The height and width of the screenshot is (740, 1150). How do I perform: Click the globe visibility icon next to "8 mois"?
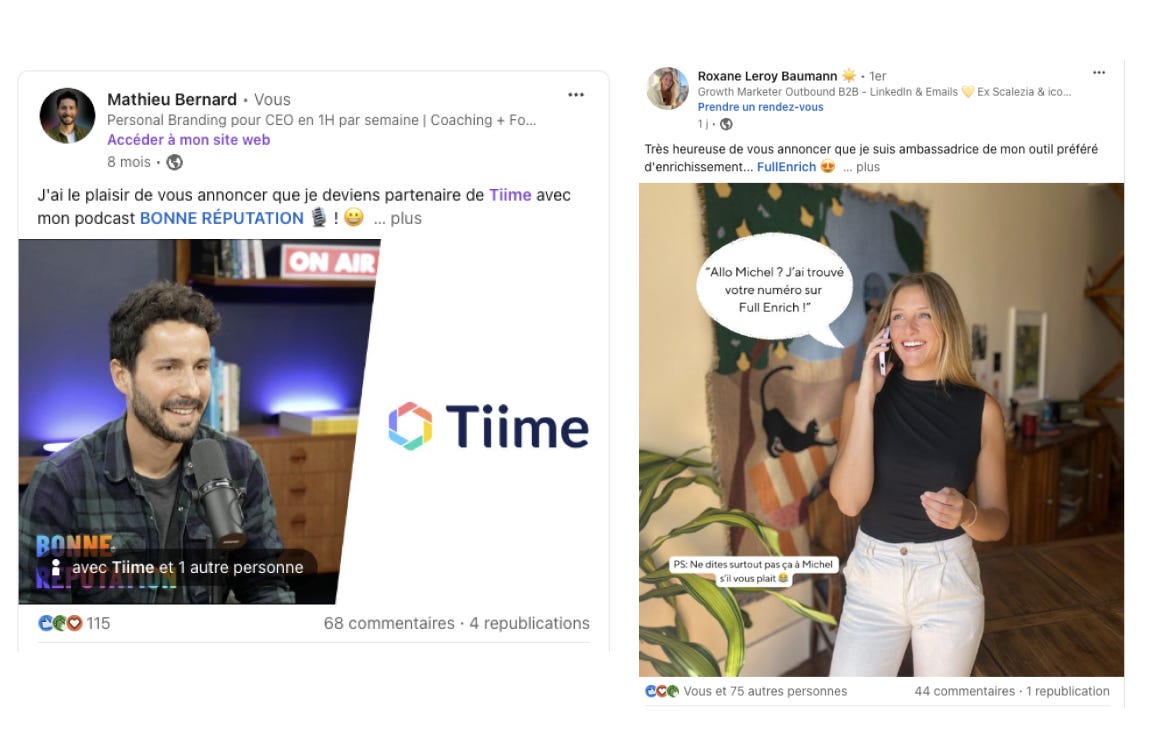[175, 162]
